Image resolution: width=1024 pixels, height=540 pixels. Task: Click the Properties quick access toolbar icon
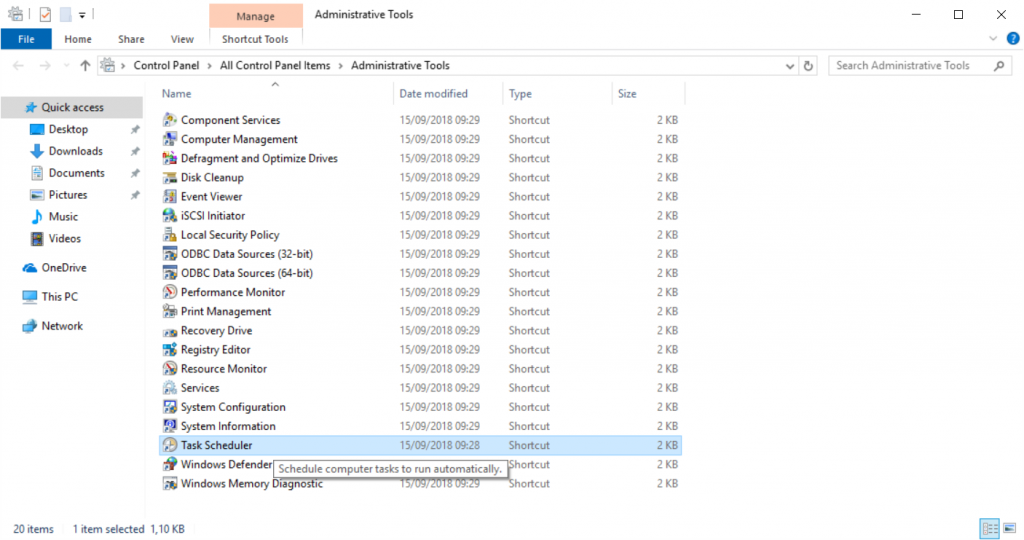[45, 14]
